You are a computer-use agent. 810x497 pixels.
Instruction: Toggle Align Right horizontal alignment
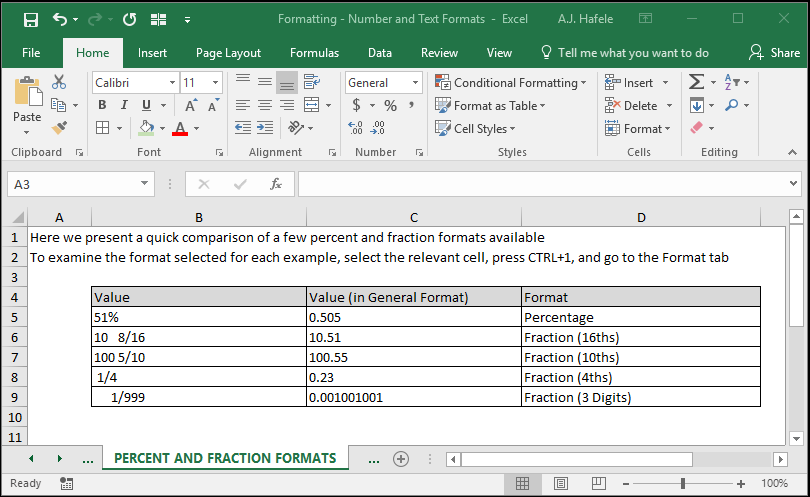click(x=287, y=105)
